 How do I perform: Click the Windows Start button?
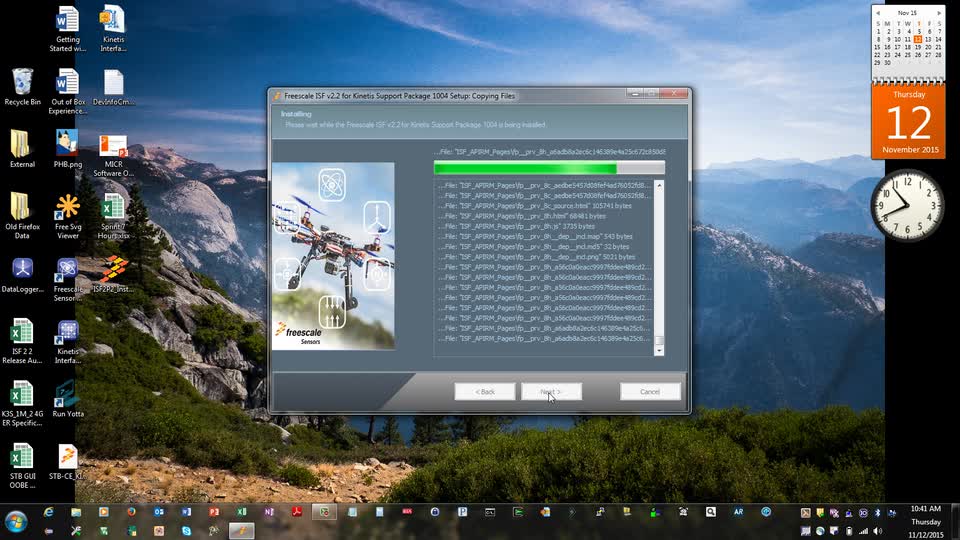tap(16, 521)
